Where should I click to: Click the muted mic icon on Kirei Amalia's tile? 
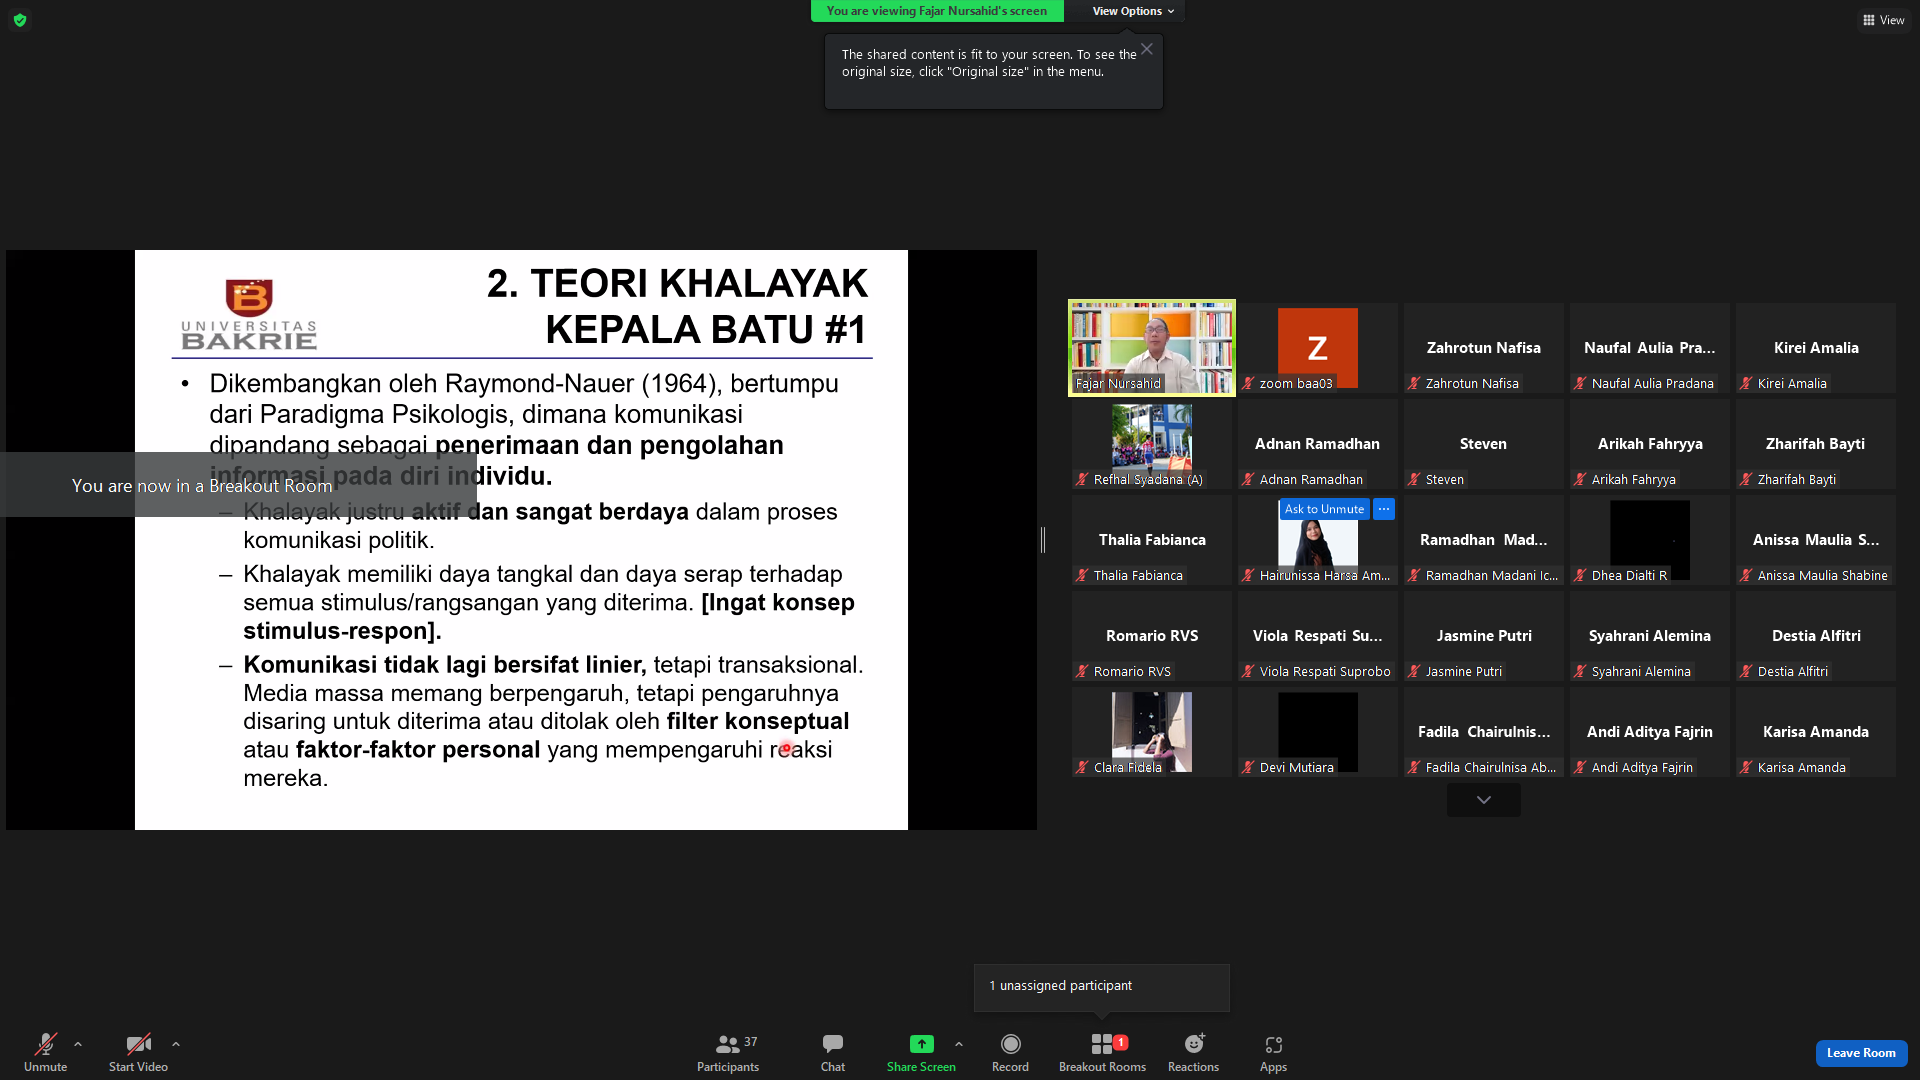pyautogui.click(x=1746, y=384)
